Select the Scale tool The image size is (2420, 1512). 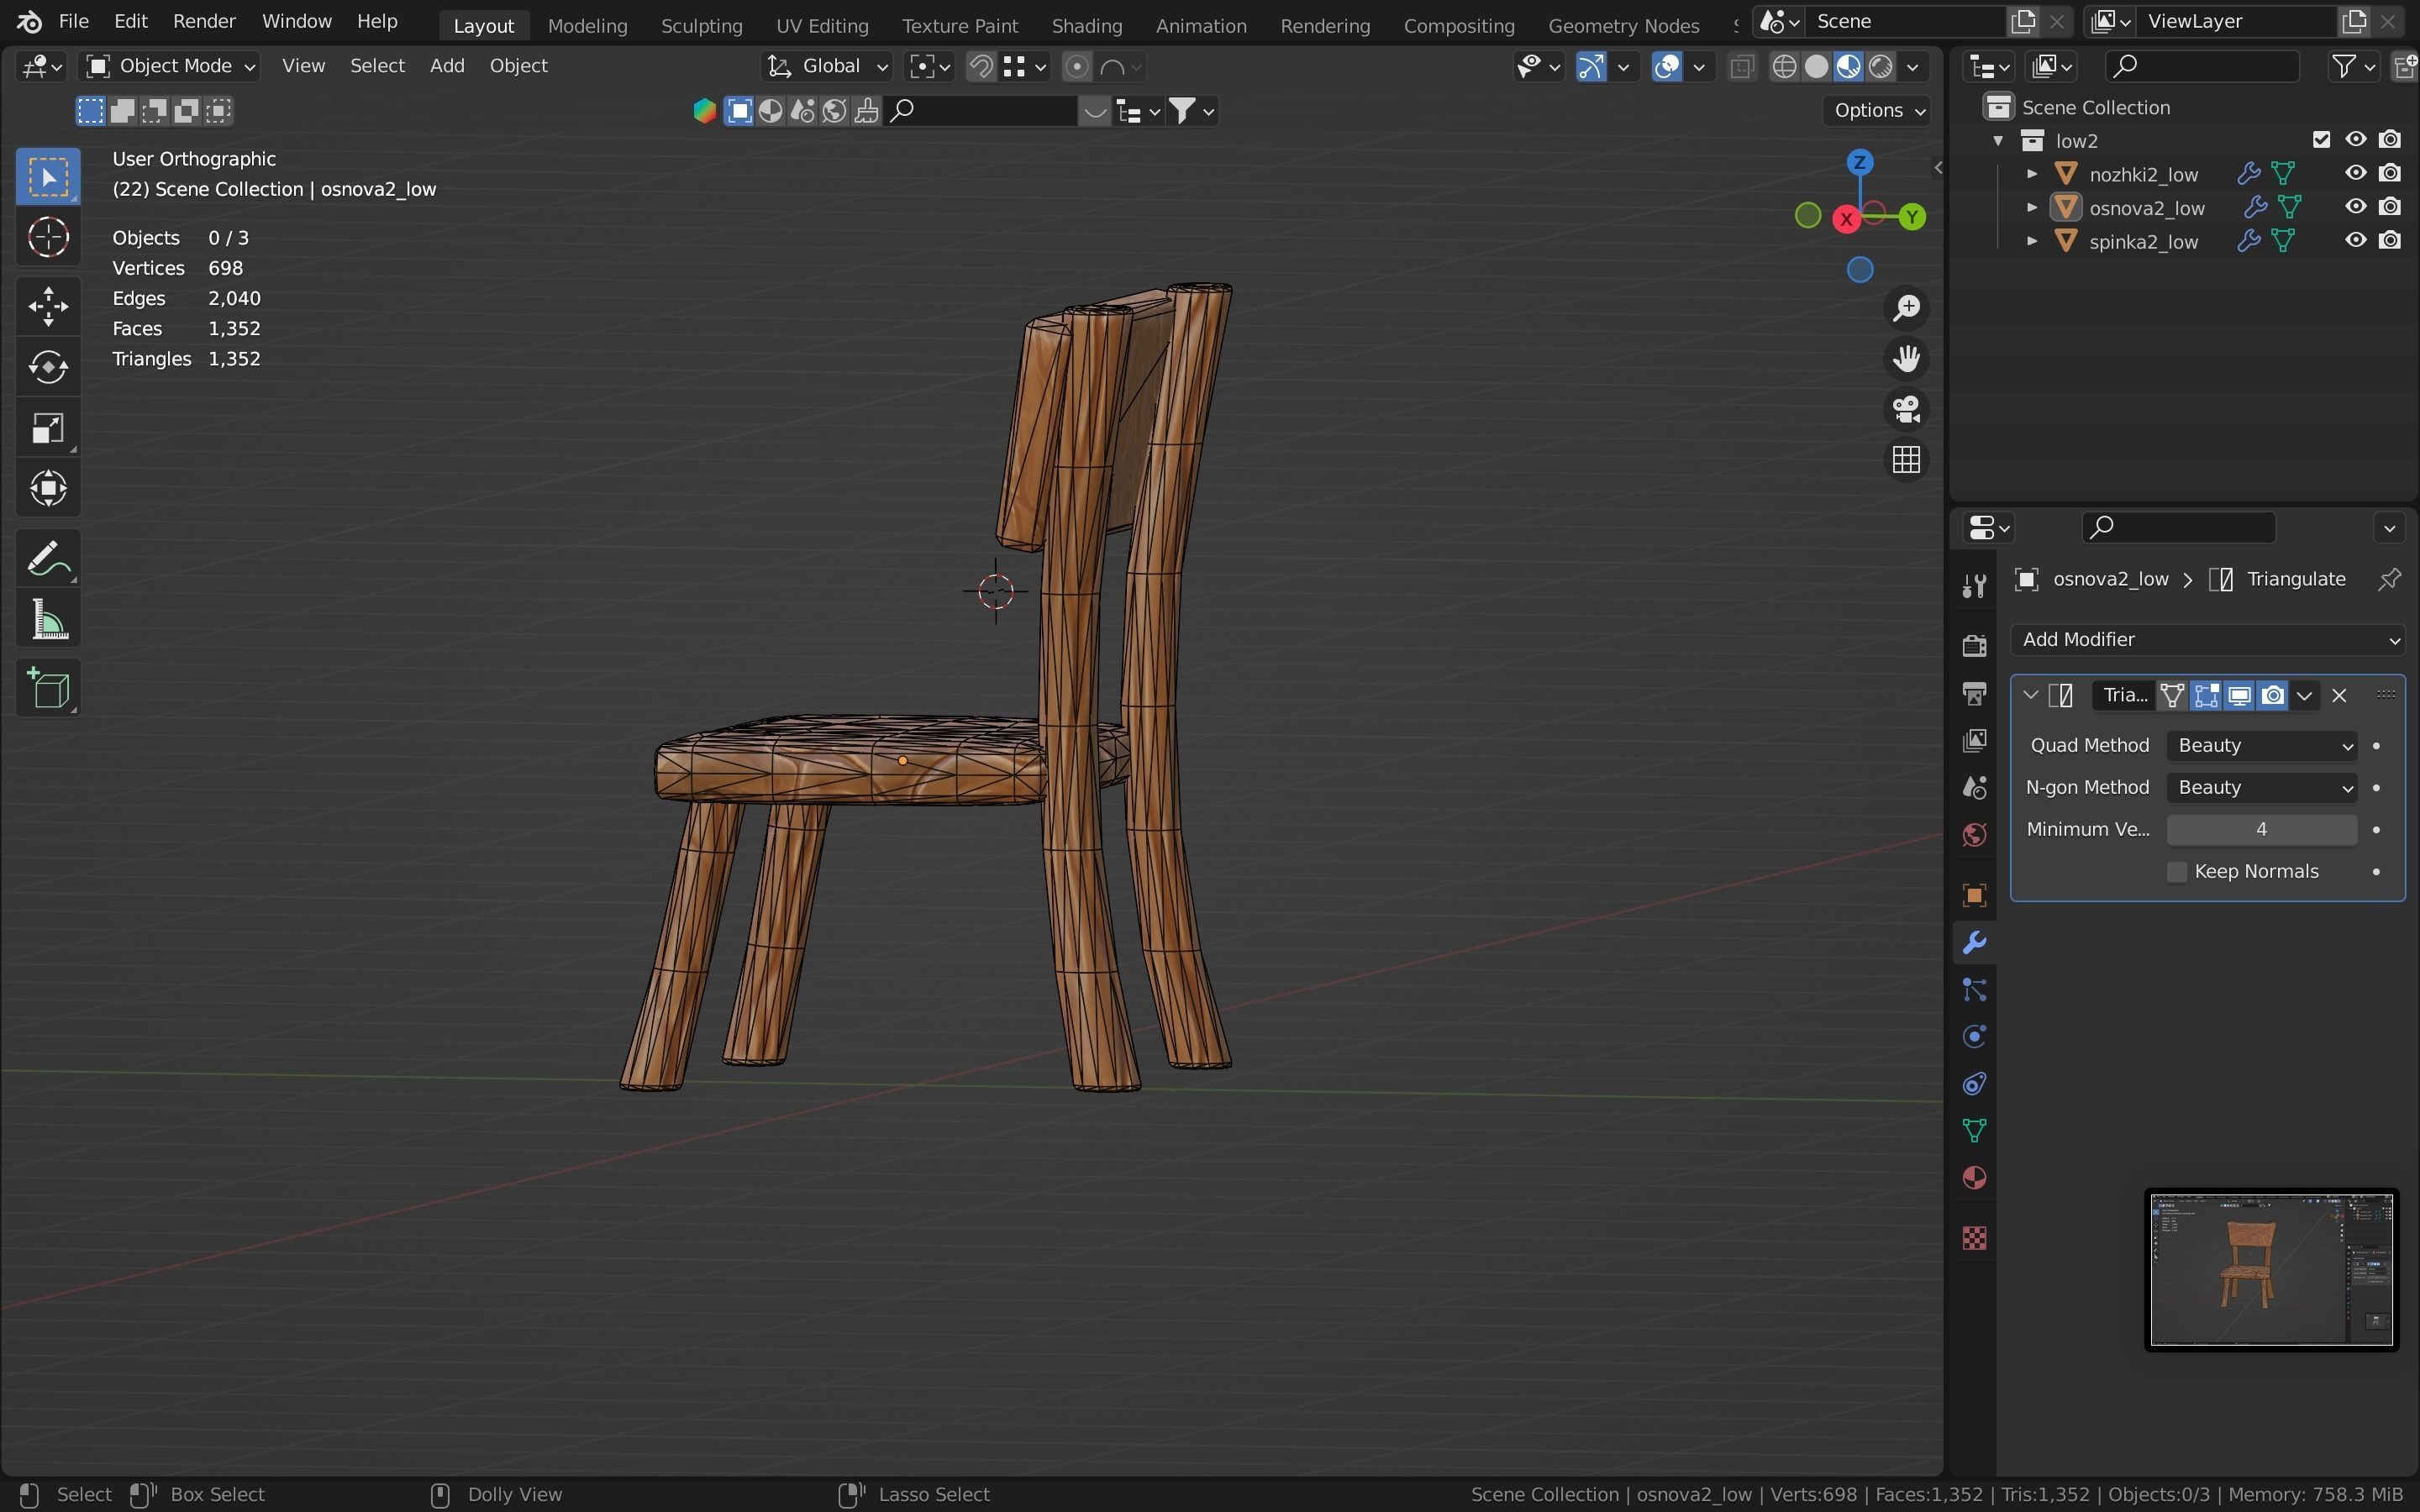pos(48,428)
